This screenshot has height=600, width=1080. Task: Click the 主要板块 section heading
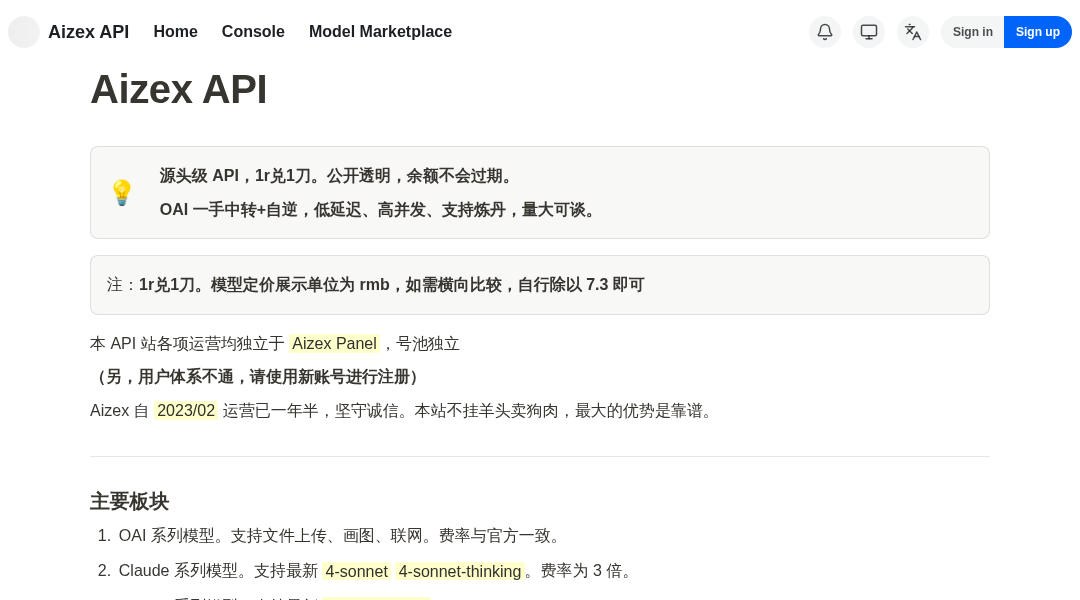coord(129,501)
